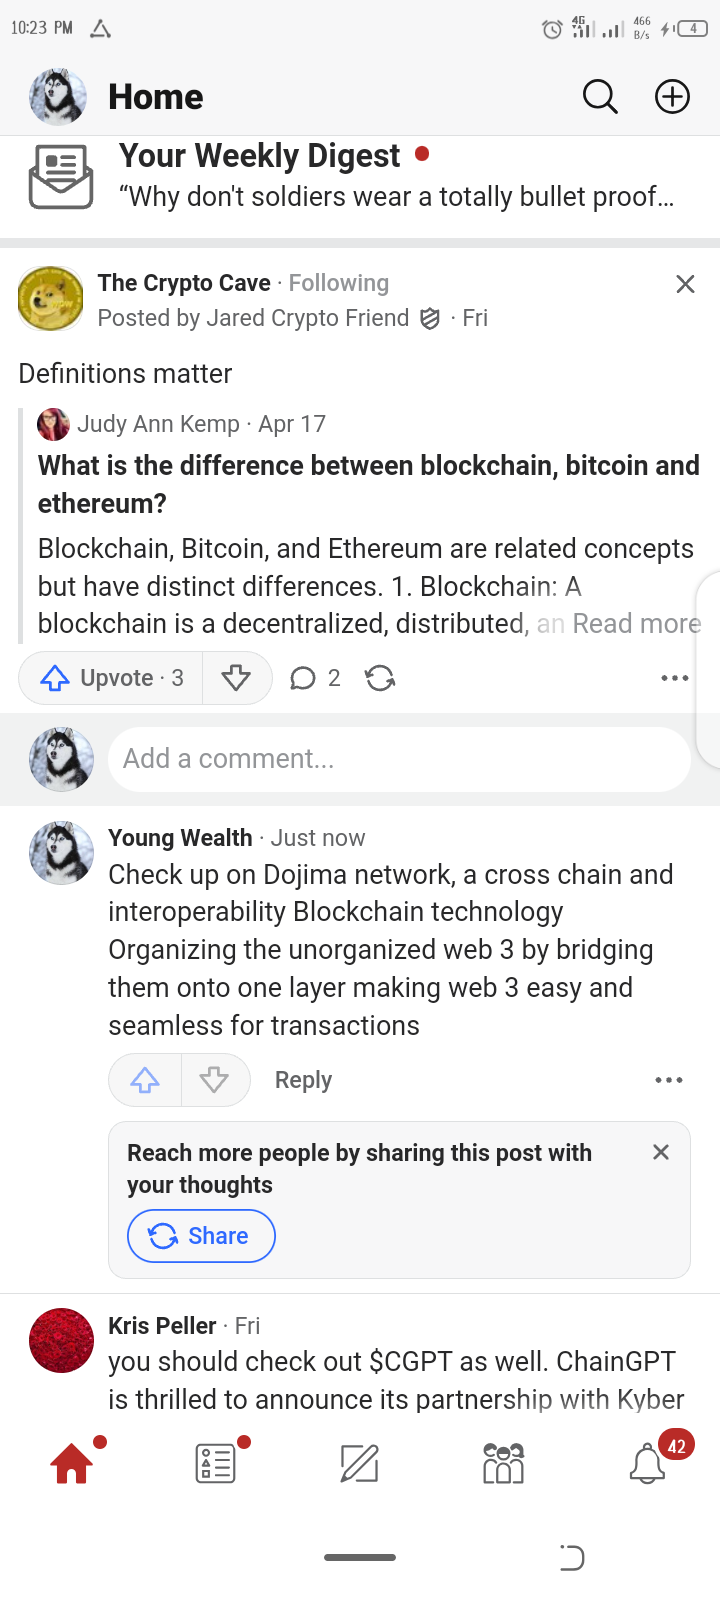Expand post text with Read more
The height and width of the screenshot is (1600, 720).
click(636, 624)
